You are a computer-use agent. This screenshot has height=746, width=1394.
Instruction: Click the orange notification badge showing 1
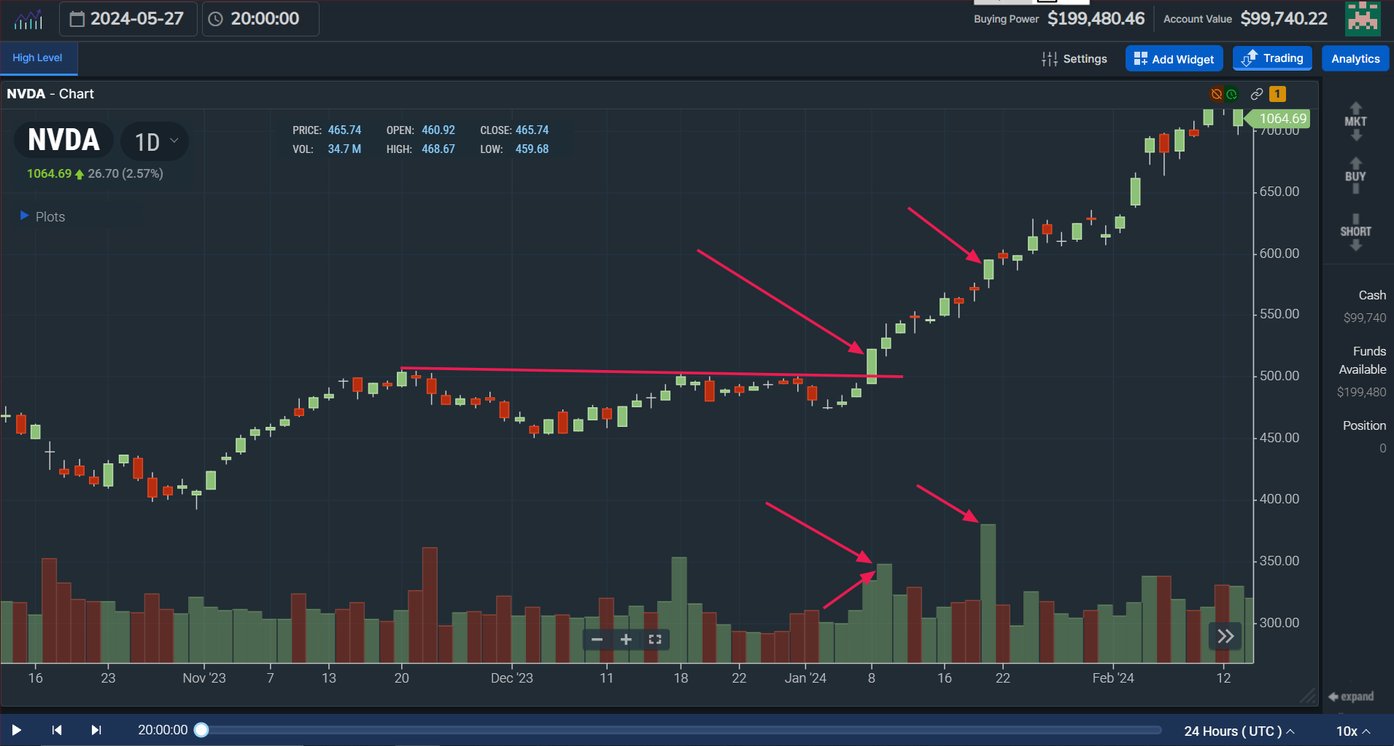[x=1277, y=93]
